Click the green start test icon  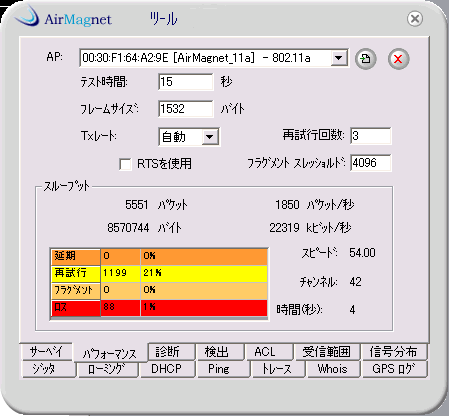point(366,59)
